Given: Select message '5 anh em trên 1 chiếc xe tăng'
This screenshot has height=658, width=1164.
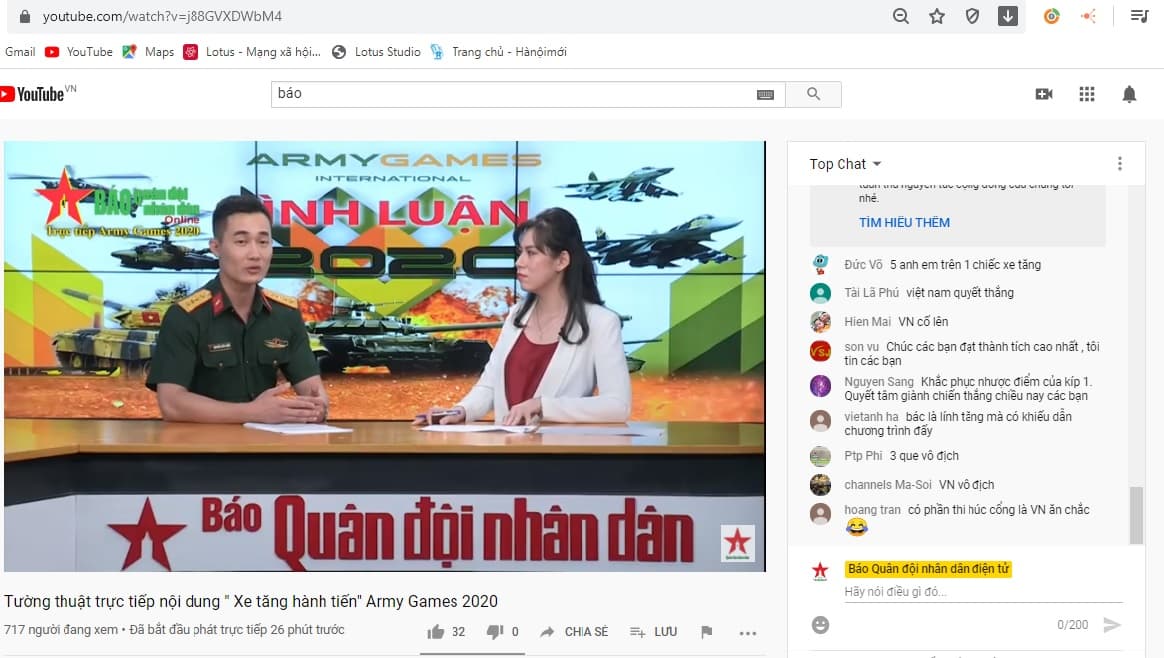Looking at the screenshot, I should 965,264.
